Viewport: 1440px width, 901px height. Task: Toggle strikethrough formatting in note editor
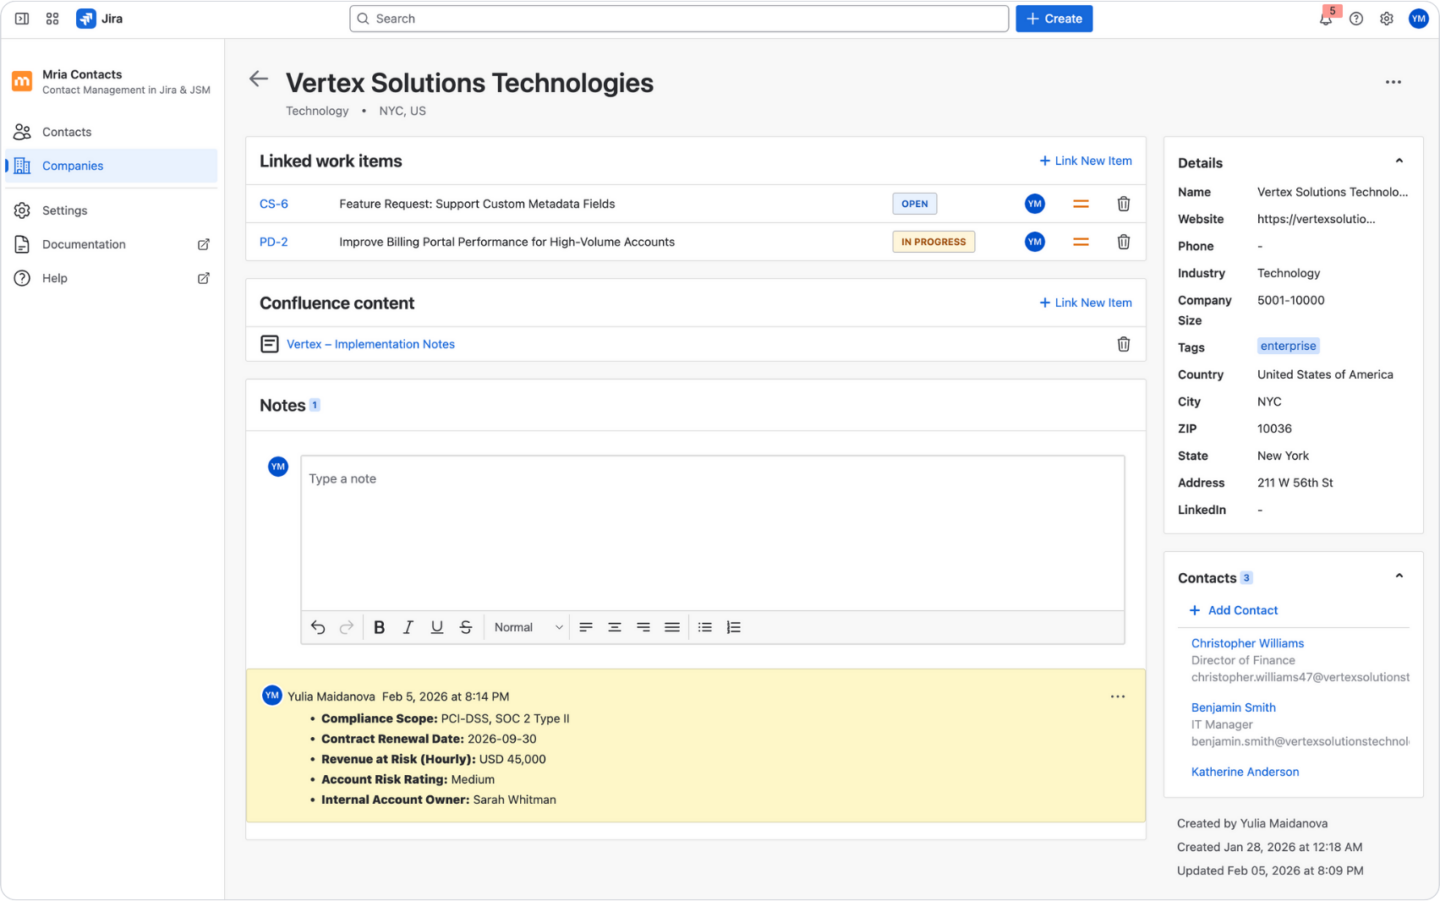coord(465,627)
